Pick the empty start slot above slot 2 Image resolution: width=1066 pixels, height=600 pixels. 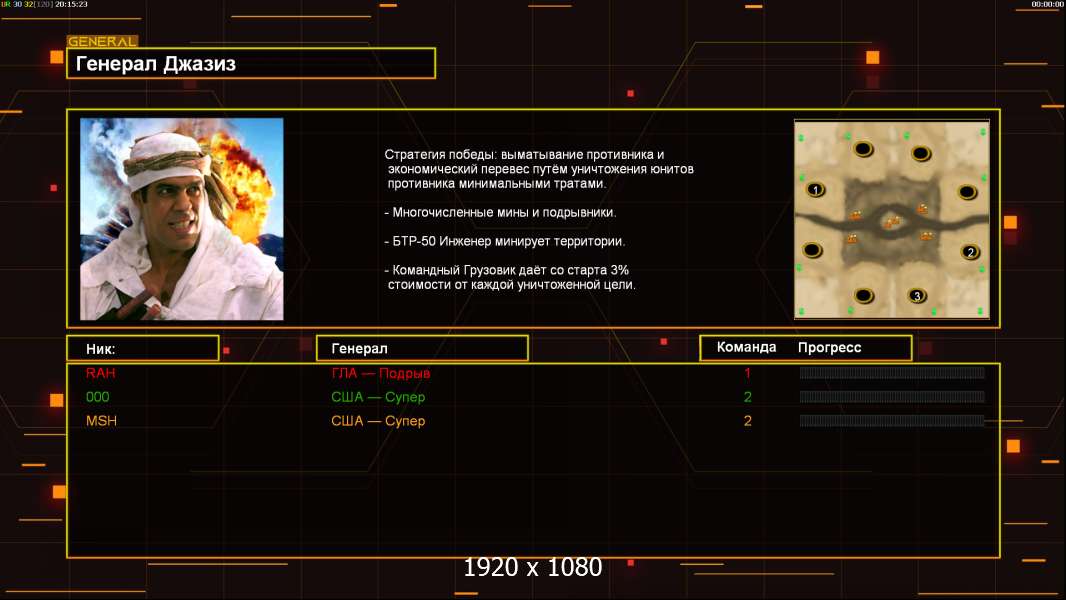[967, 192]
